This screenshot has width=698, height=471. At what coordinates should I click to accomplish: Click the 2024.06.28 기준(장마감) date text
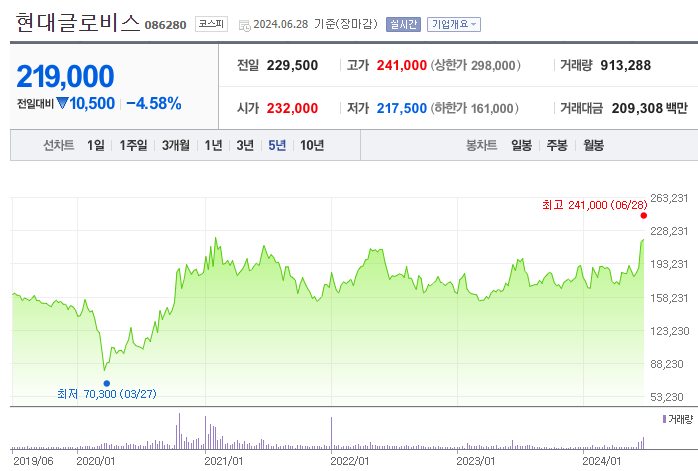[x=315, y=24]
